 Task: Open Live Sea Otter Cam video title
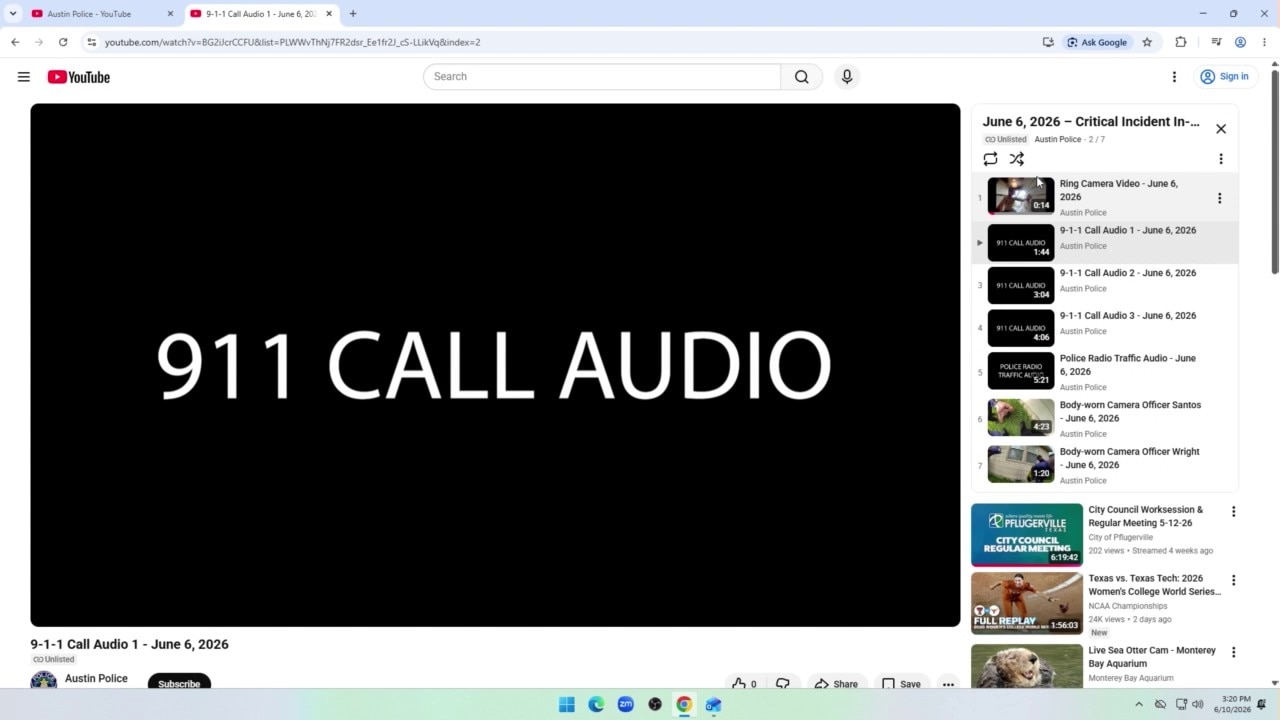pyautogui.click(x=1152, y=657)
